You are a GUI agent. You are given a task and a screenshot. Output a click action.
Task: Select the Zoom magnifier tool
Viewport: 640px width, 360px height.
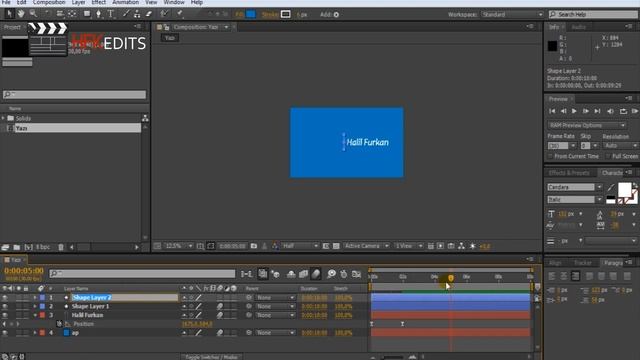tap(33, 14)
